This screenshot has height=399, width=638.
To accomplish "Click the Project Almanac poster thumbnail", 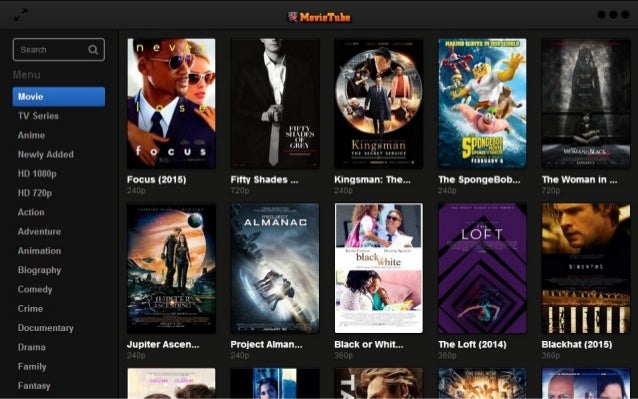I will (275, 268).
